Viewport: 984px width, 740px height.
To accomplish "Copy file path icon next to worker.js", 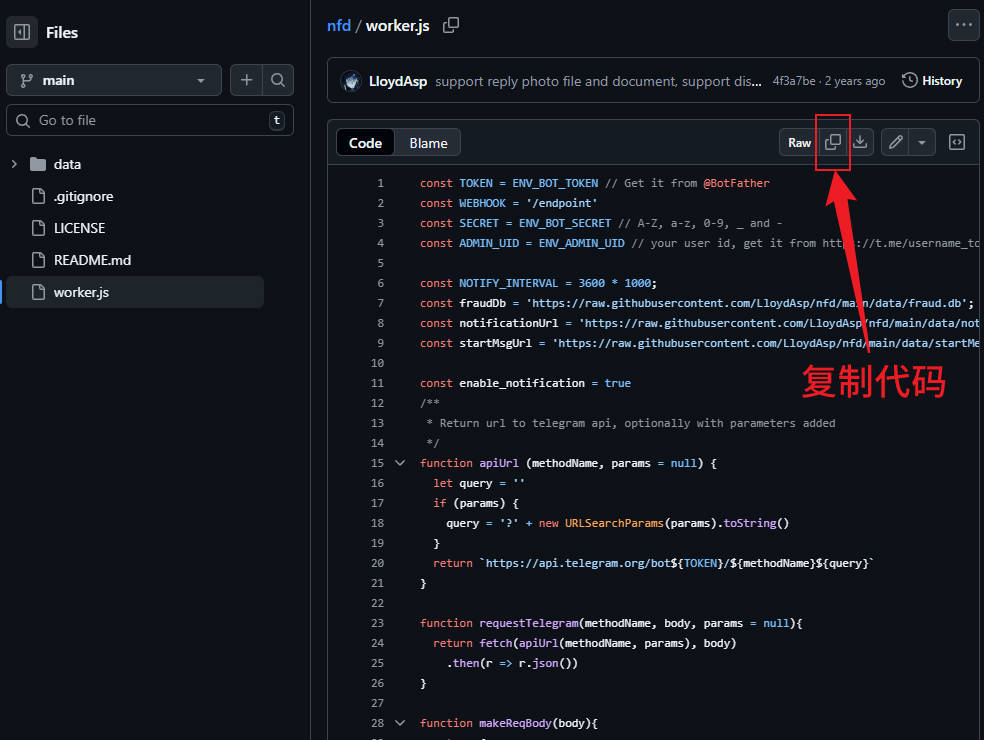I will coord(451,26).
